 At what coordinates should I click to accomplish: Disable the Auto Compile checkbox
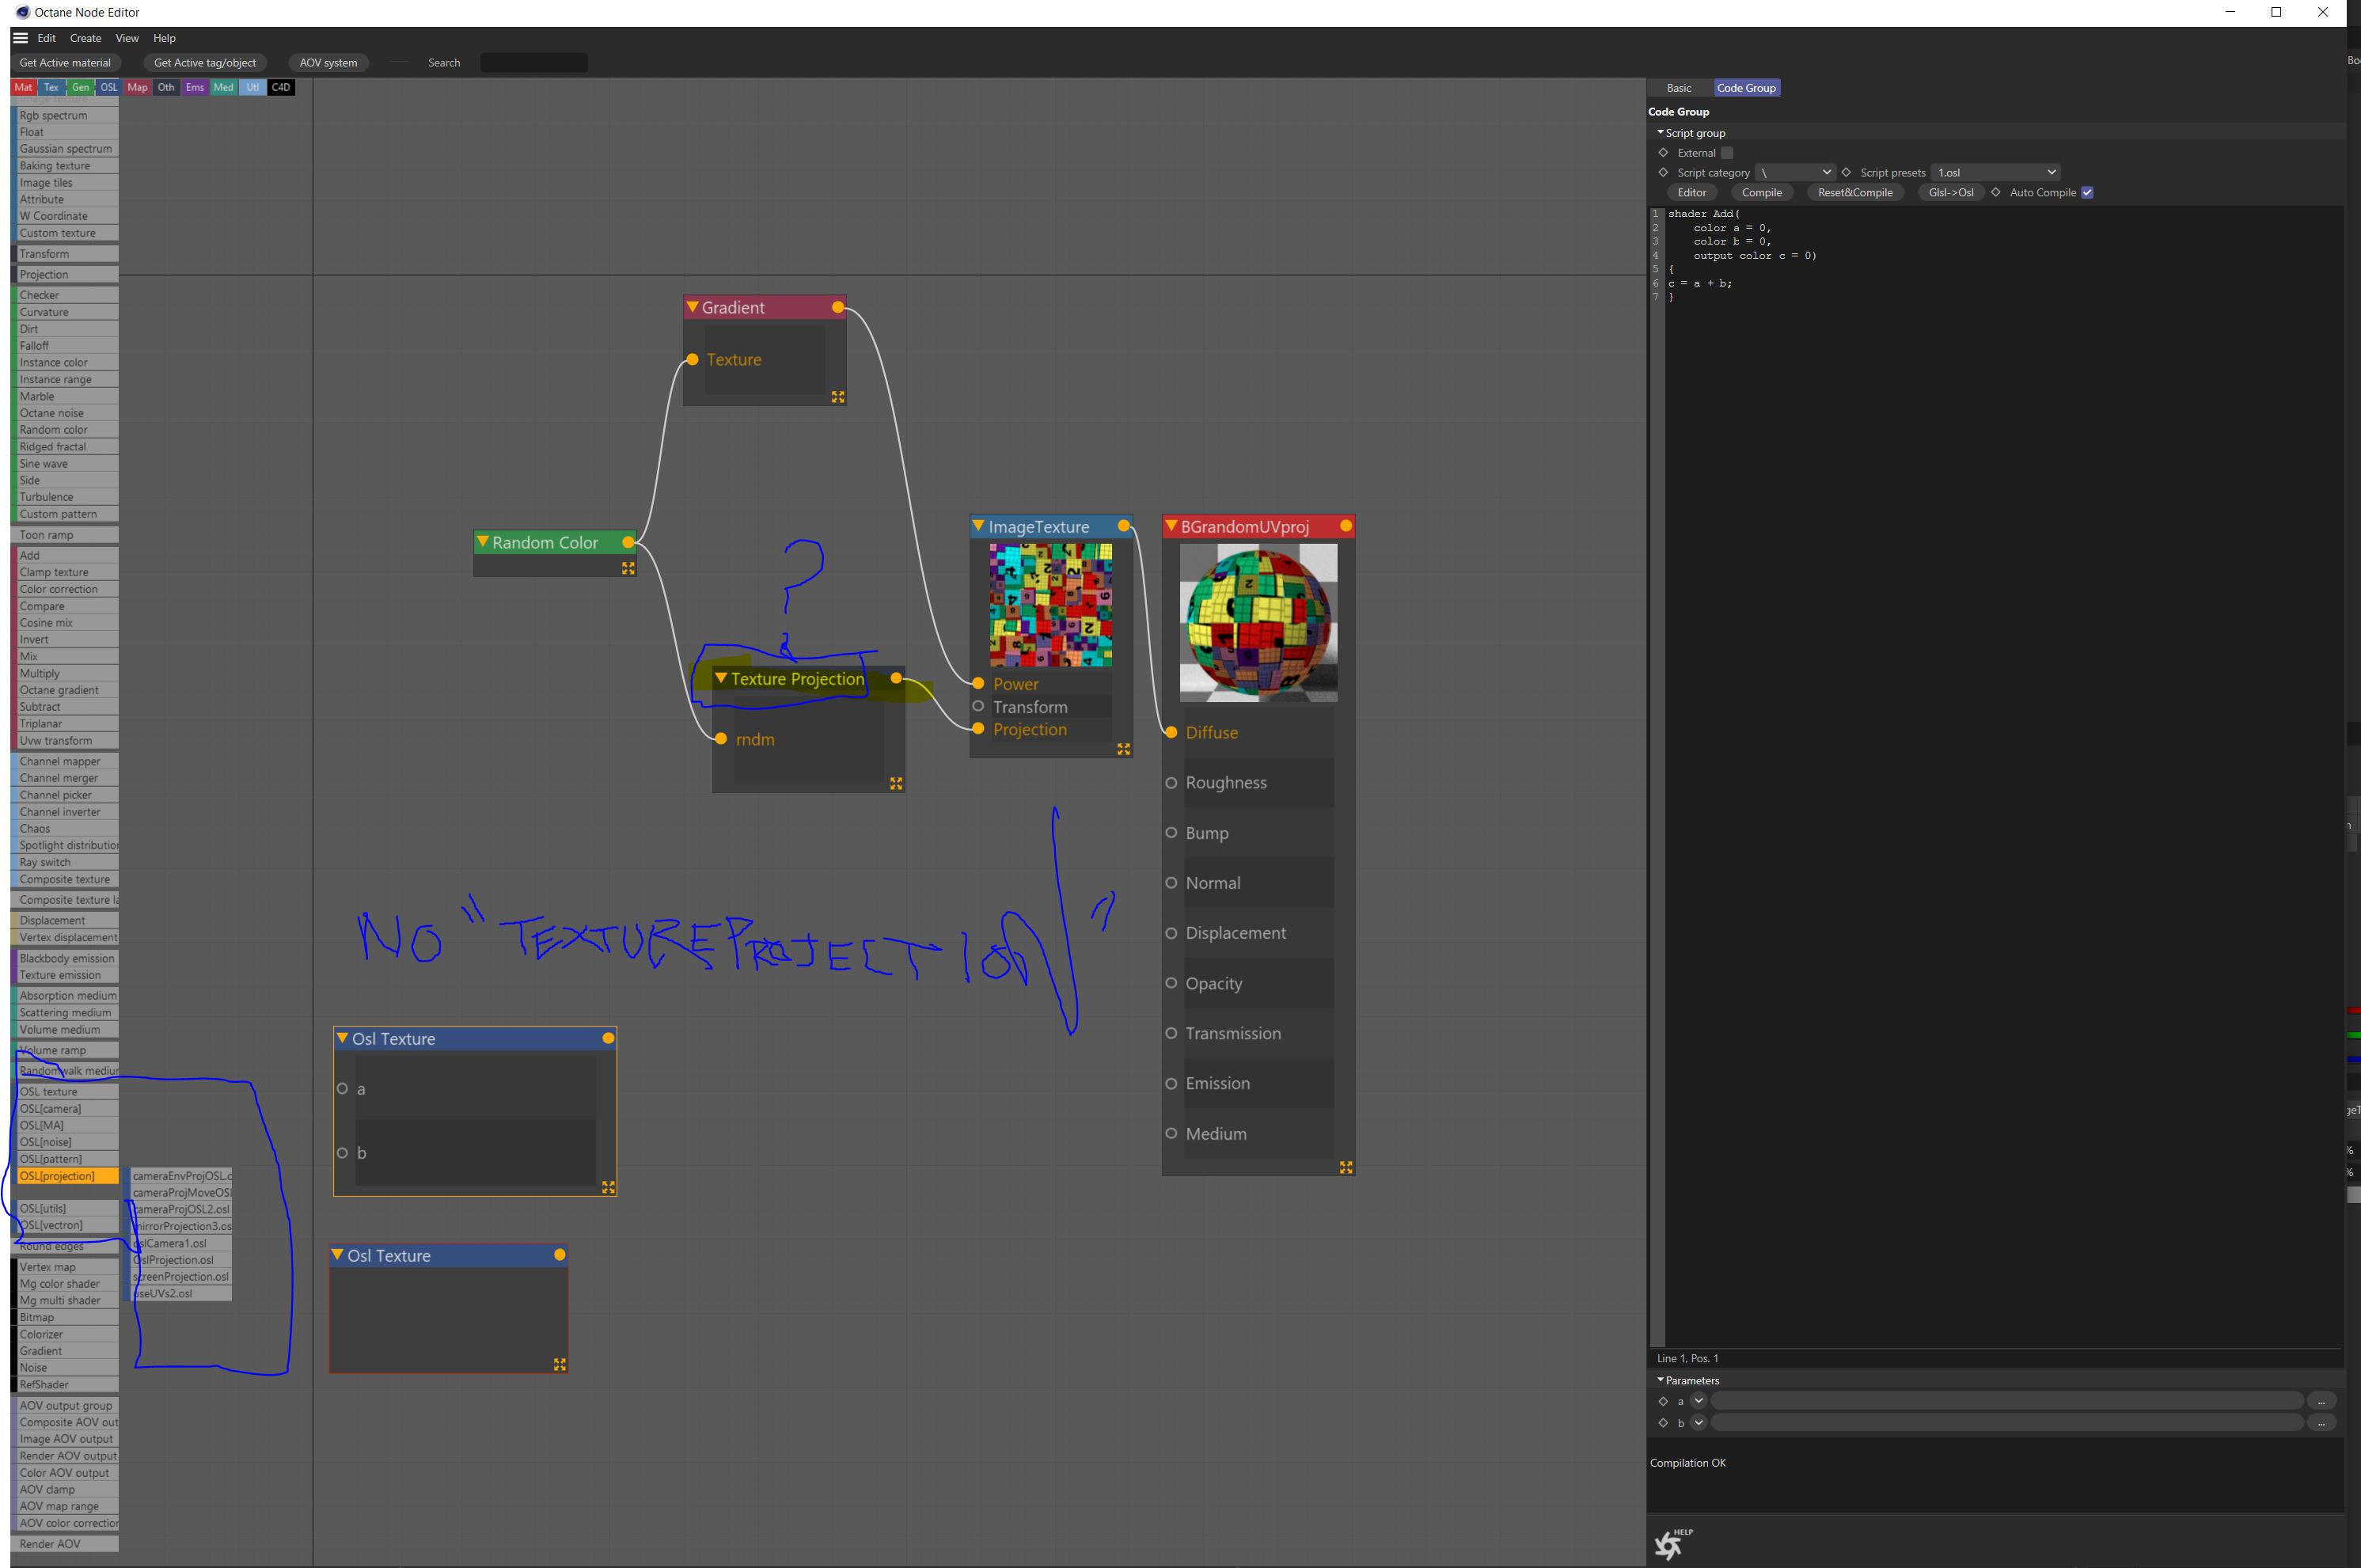pyautogui.click(x=2087, y=192)
